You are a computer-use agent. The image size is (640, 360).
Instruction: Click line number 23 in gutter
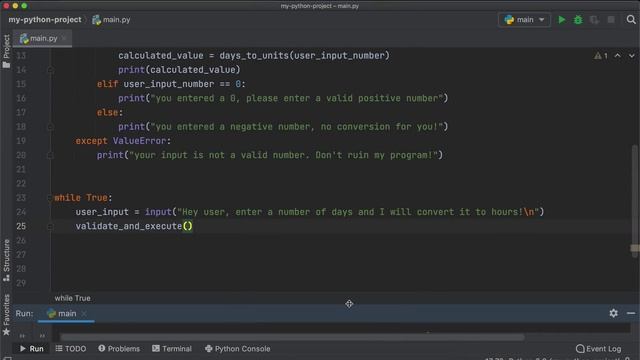click(21, 198)
